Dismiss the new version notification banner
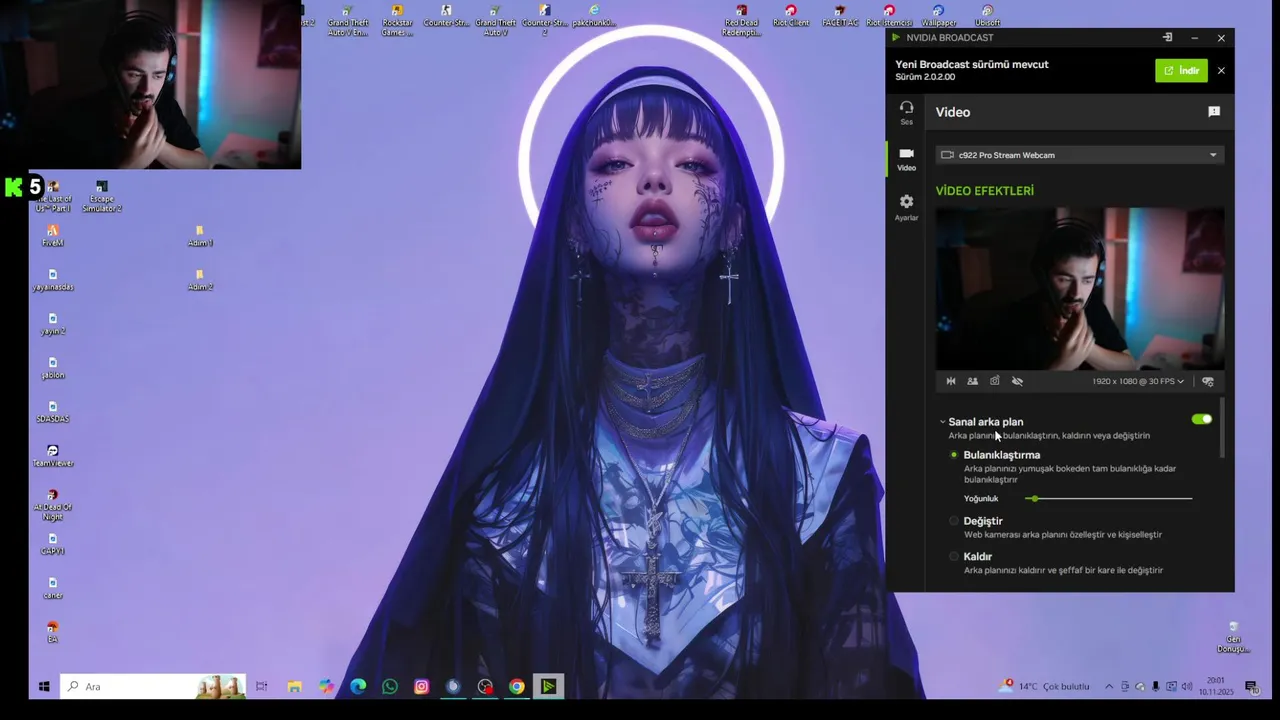 [x=1220, y=70]
